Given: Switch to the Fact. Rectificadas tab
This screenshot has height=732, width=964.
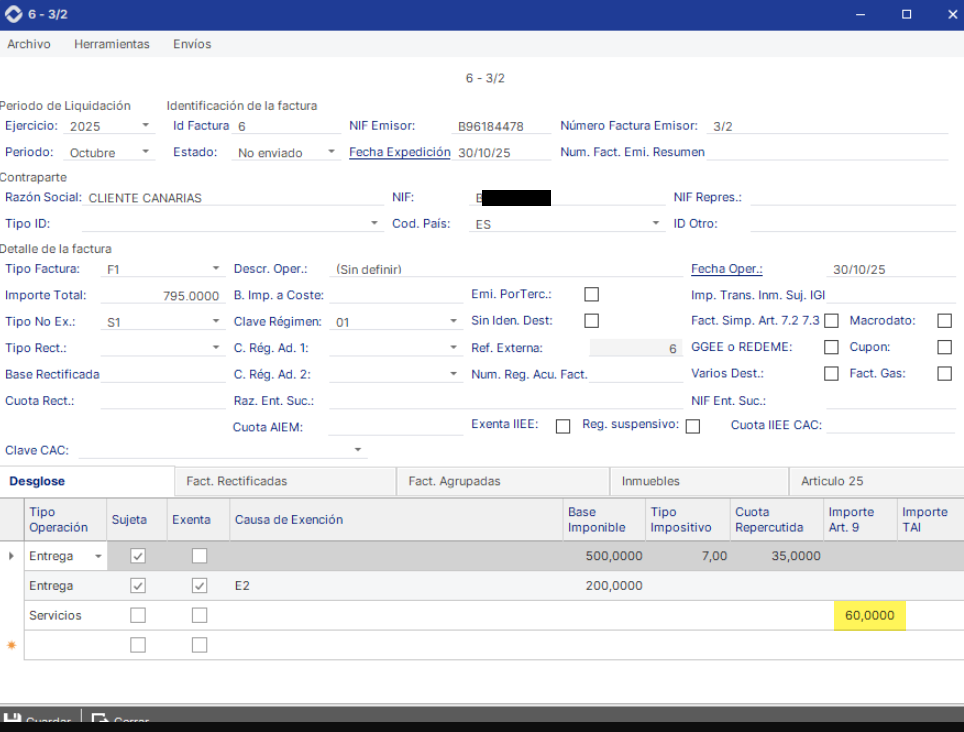Looking at the screenshot, I should [x=285, y=481].
